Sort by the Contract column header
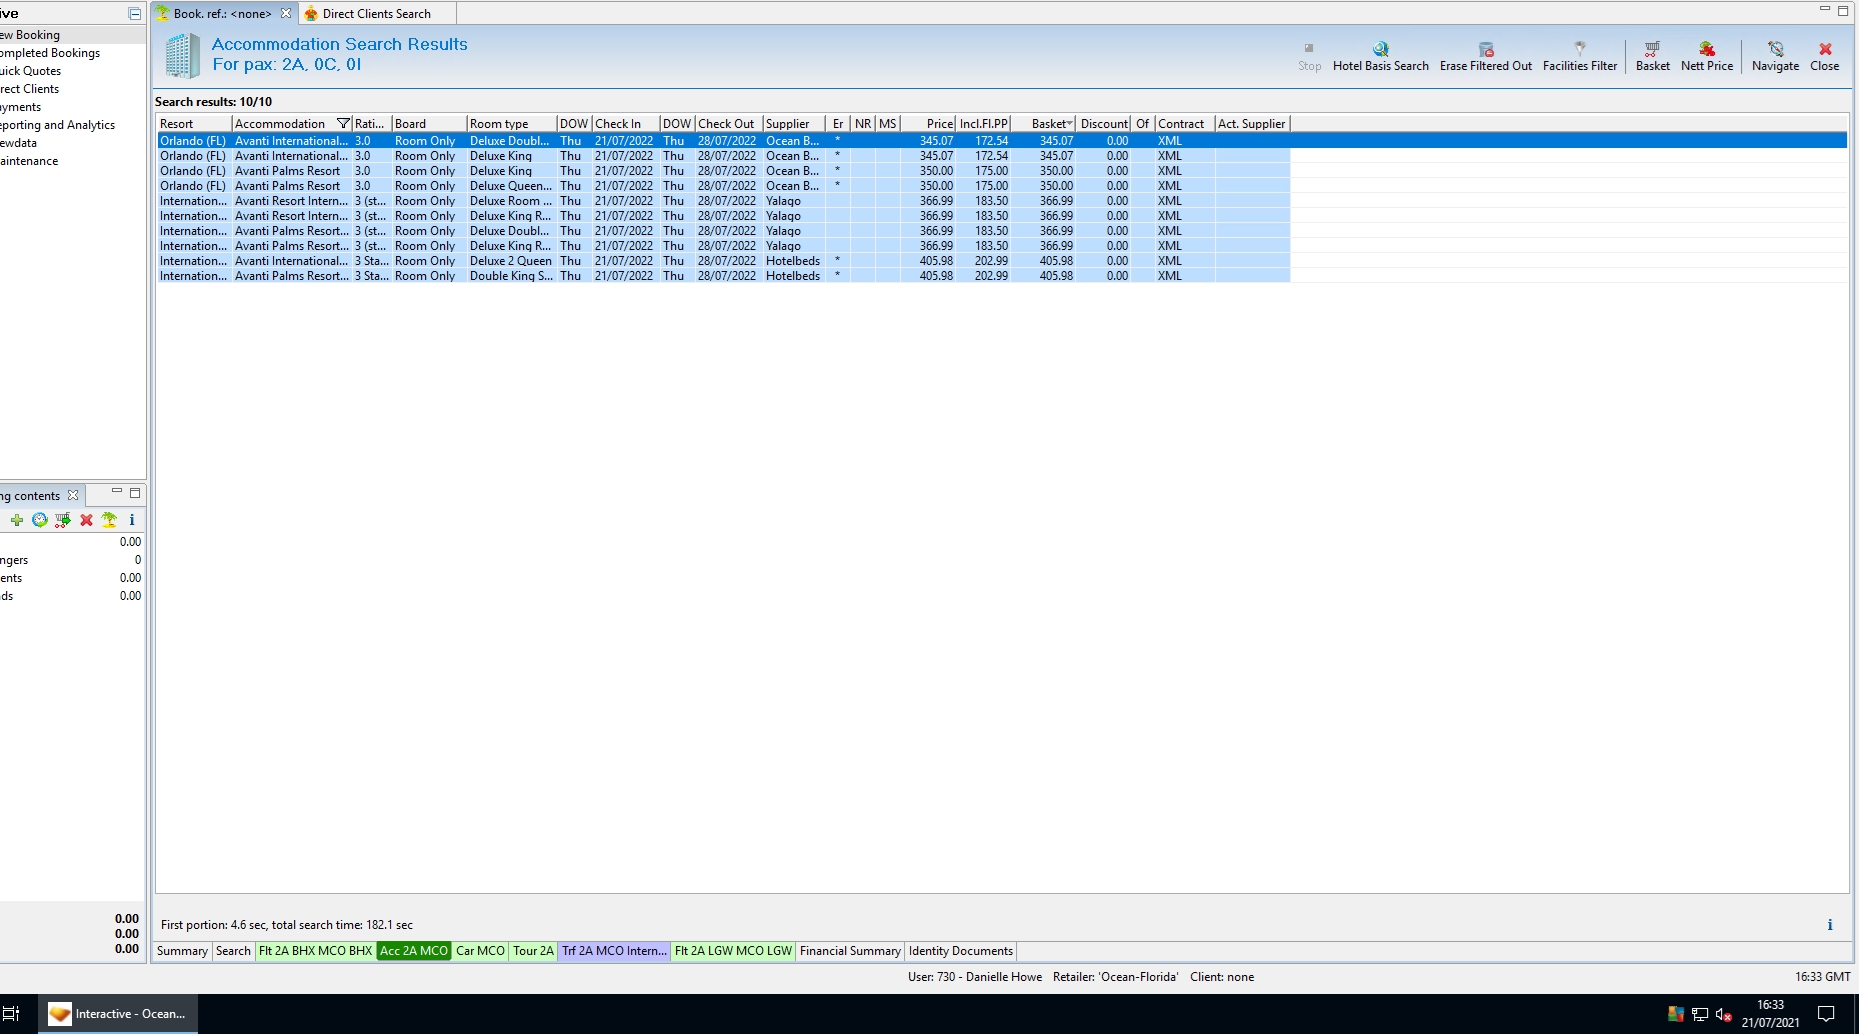 click(x=1185, y=124)
